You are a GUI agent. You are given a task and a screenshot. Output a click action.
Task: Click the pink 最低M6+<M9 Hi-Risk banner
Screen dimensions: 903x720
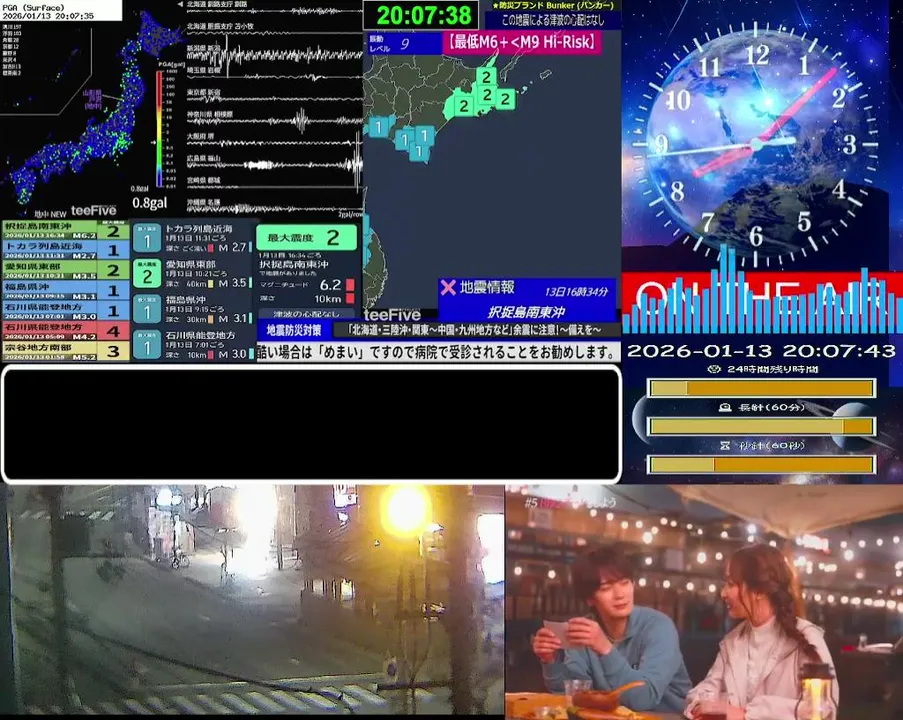click(522, 42)
